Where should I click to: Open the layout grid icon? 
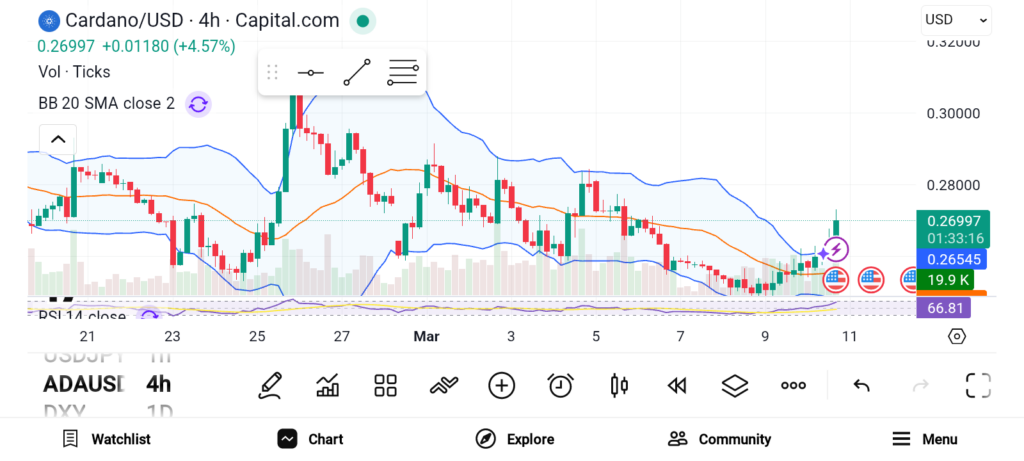(385, 385)
